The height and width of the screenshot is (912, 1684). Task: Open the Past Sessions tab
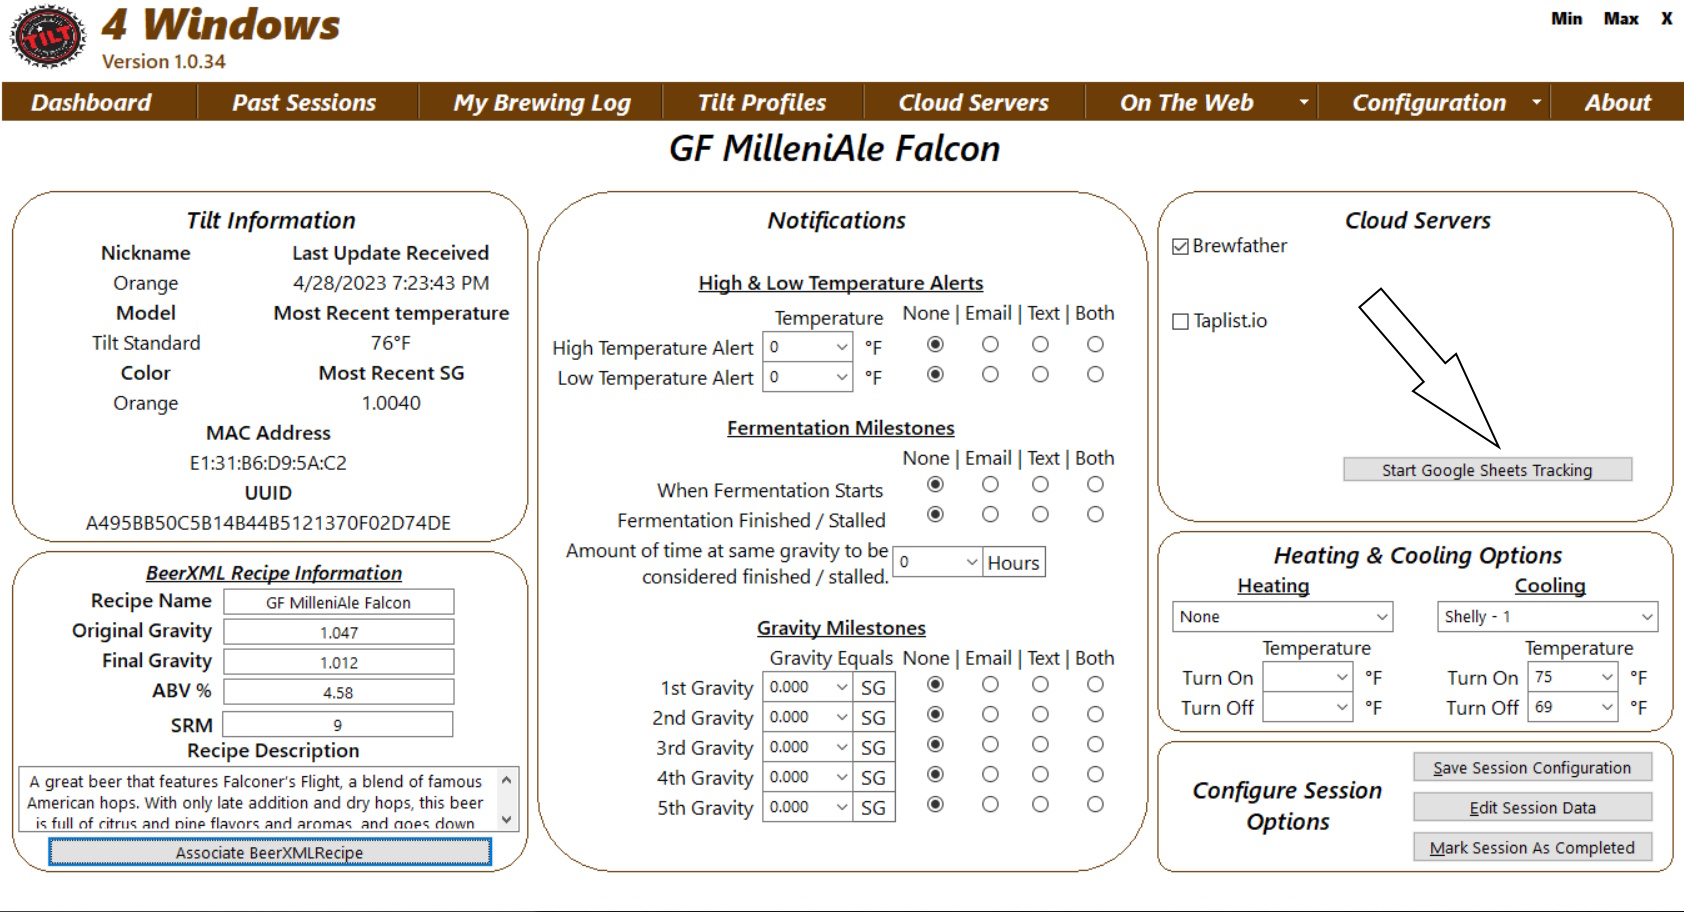pos(304,102)
